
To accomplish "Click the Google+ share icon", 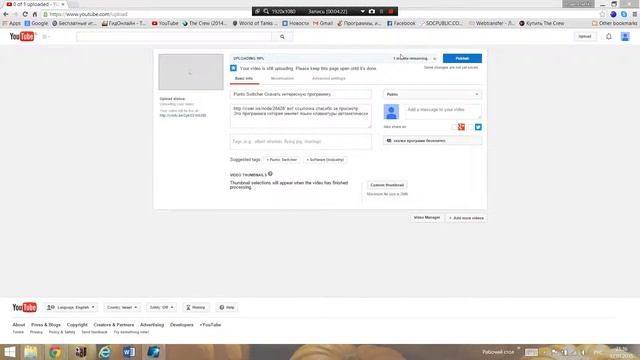I will [x=461, y=127].
